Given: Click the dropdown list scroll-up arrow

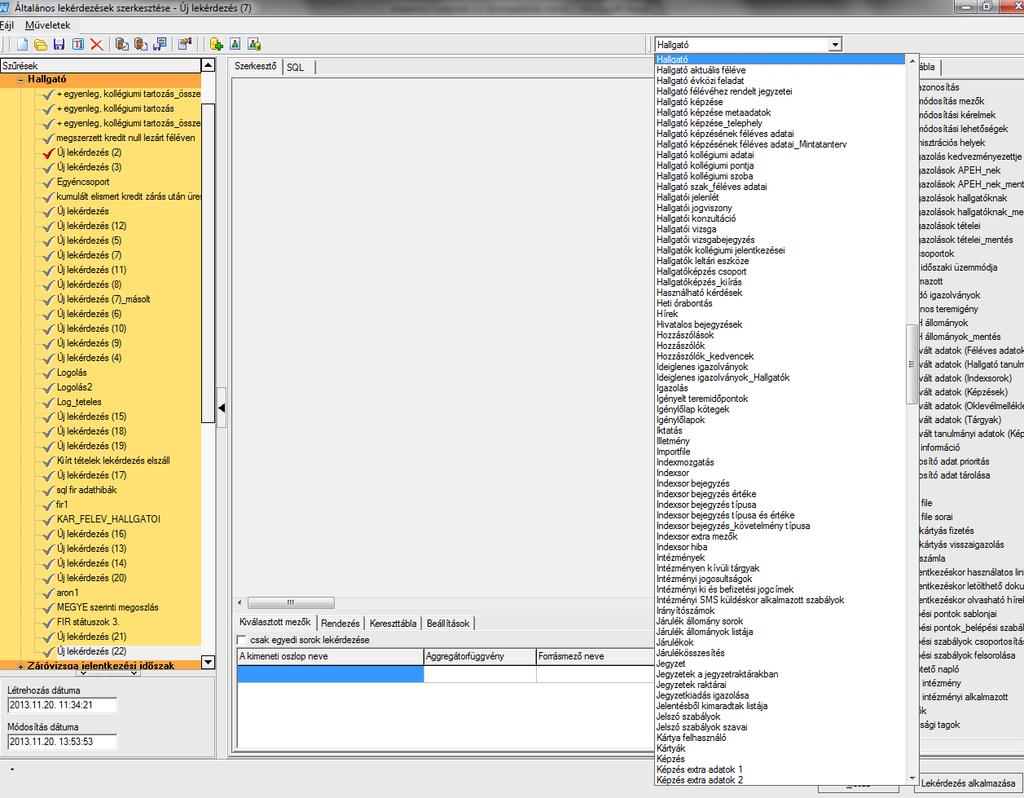Looking at the screenshot, I should [x=912, y=59].
